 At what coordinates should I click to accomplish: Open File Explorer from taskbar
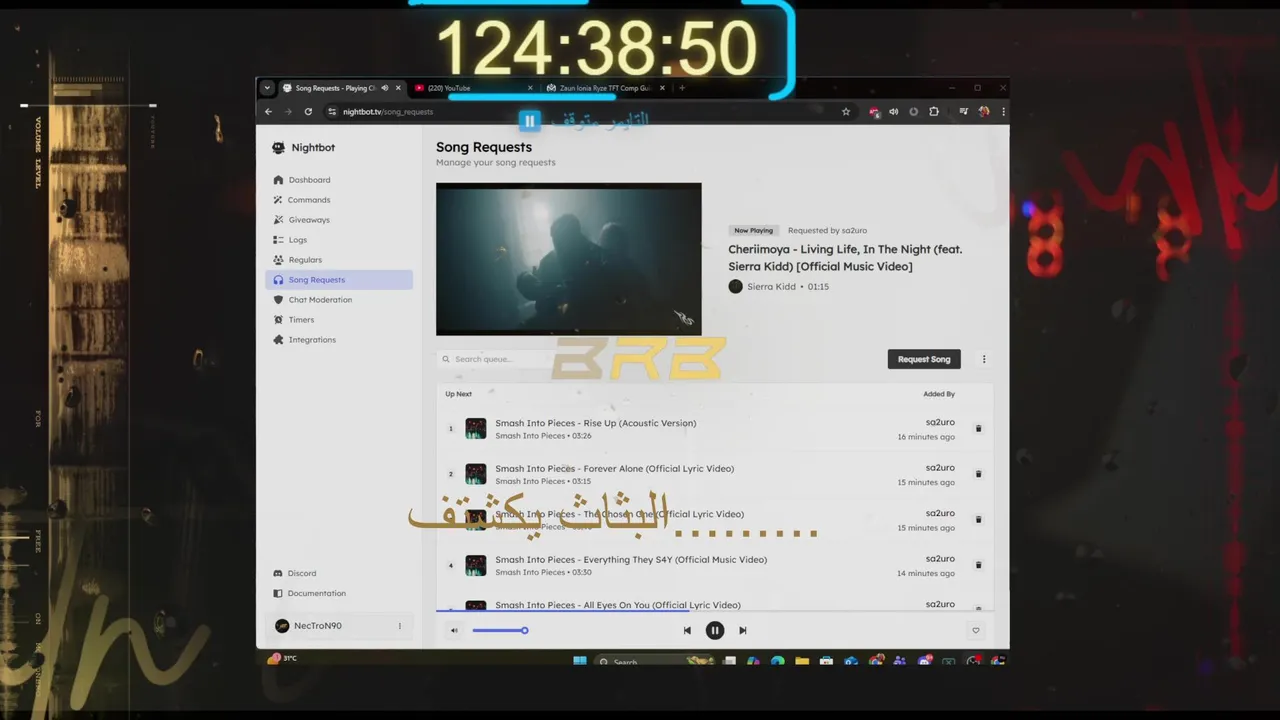coord(802,661)
